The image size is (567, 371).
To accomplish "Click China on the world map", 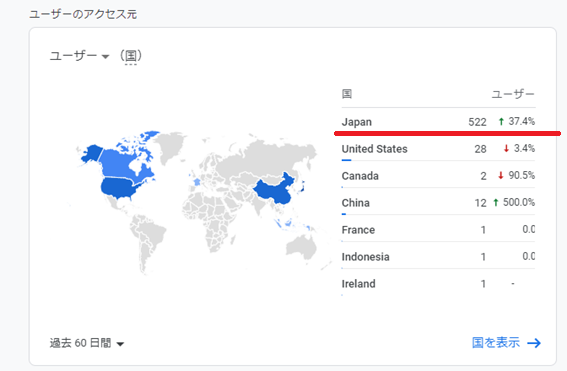I will pos(275,191).
